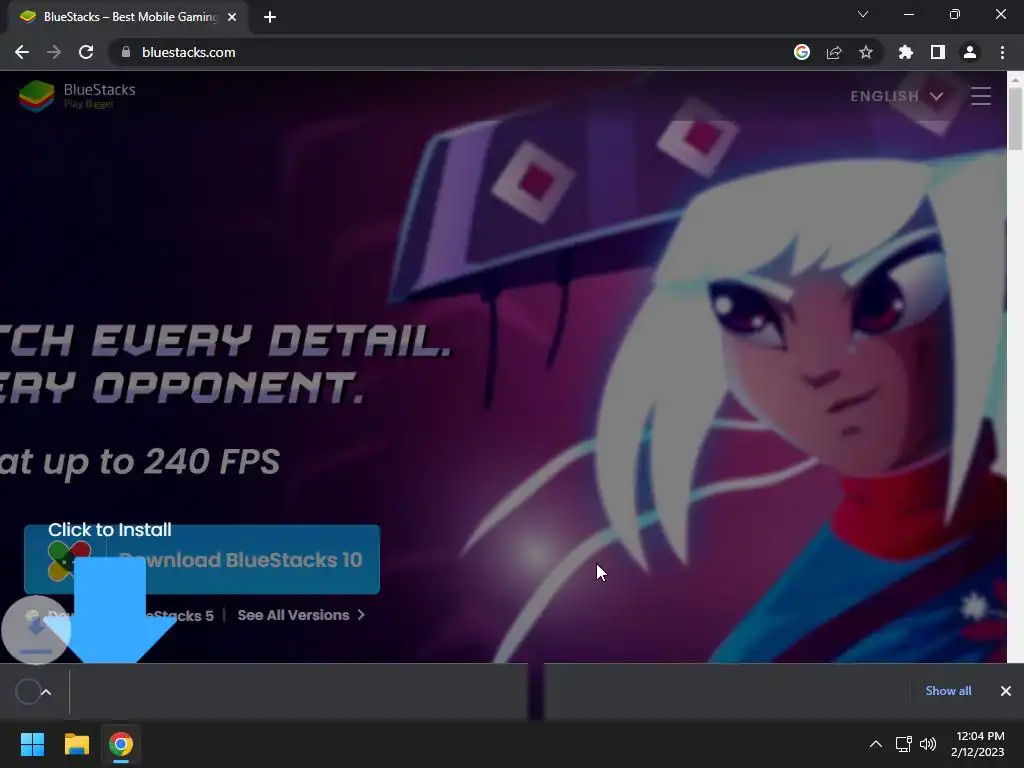Reload the bluestacks.com page
This screenshot has width=1024, height=768.
coord(86,52)
